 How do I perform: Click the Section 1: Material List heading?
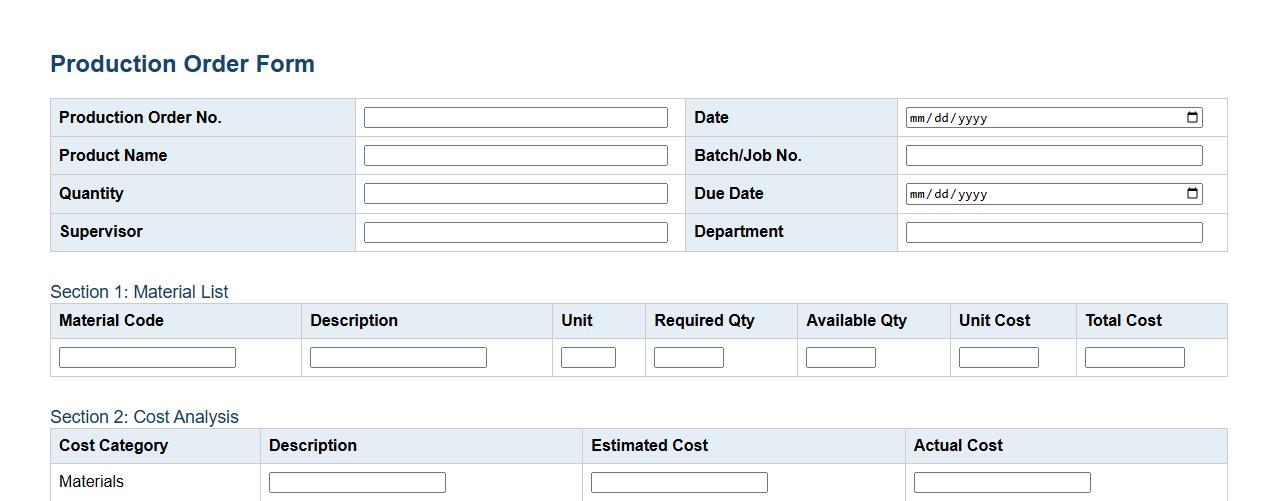(139, 292)
